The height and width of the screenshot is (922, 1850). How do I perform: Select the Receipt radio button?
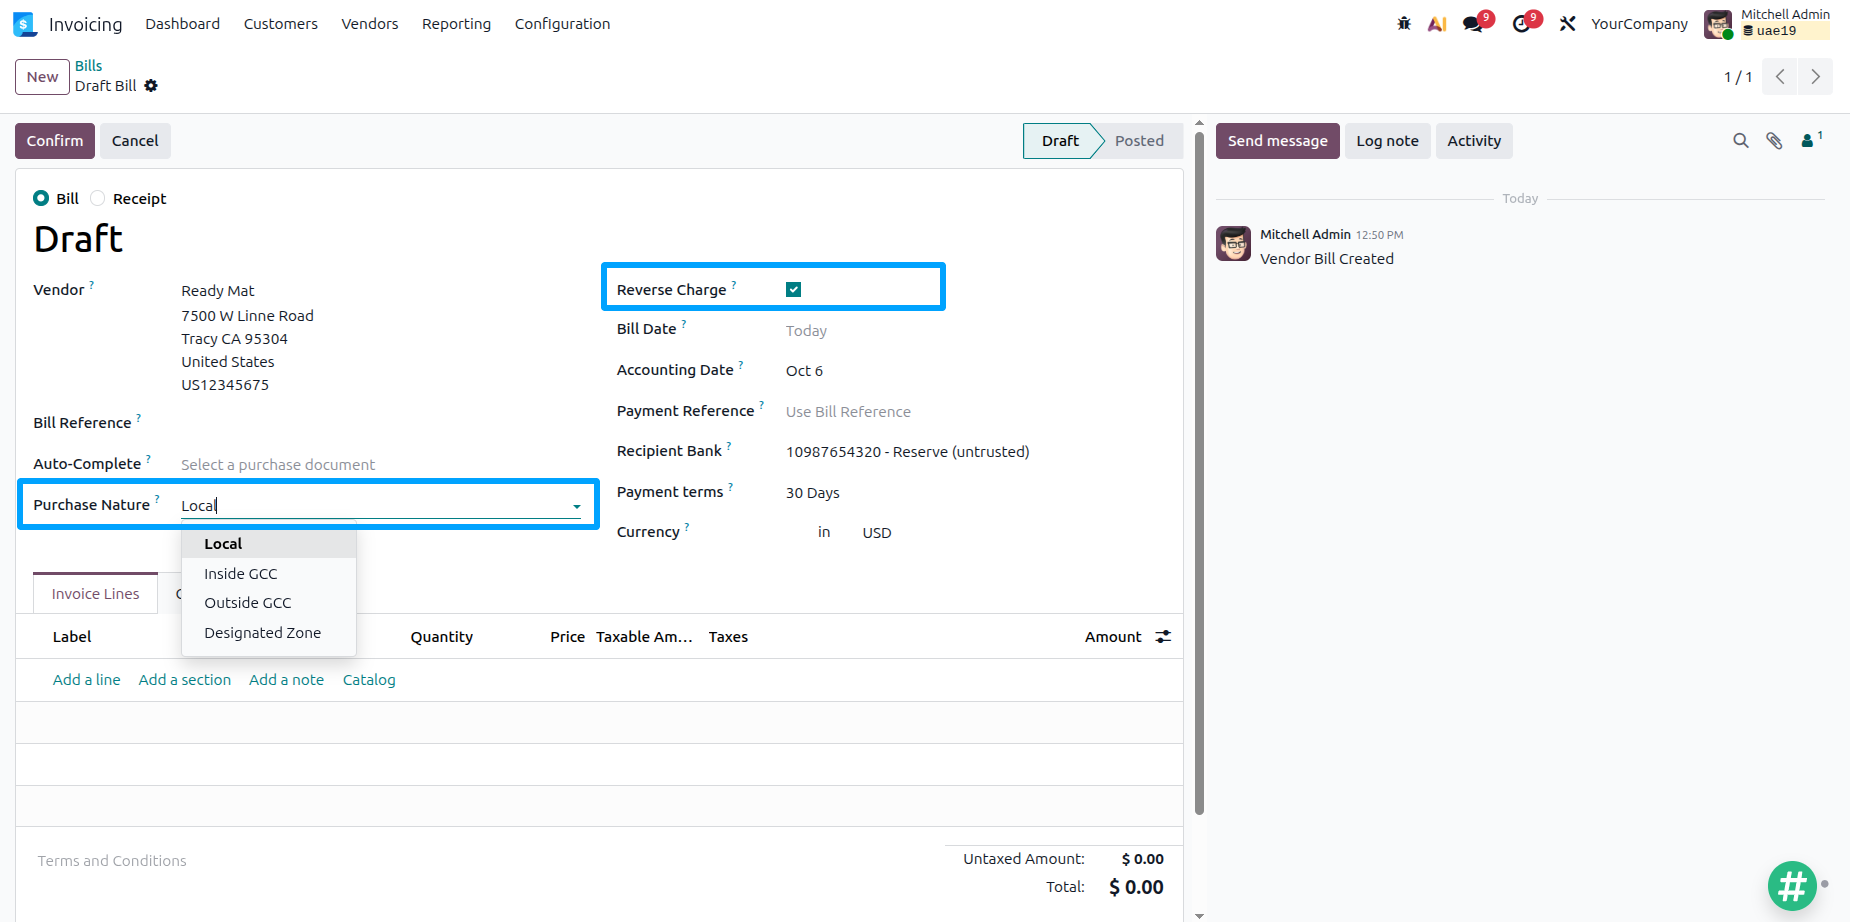click(97, 198)
